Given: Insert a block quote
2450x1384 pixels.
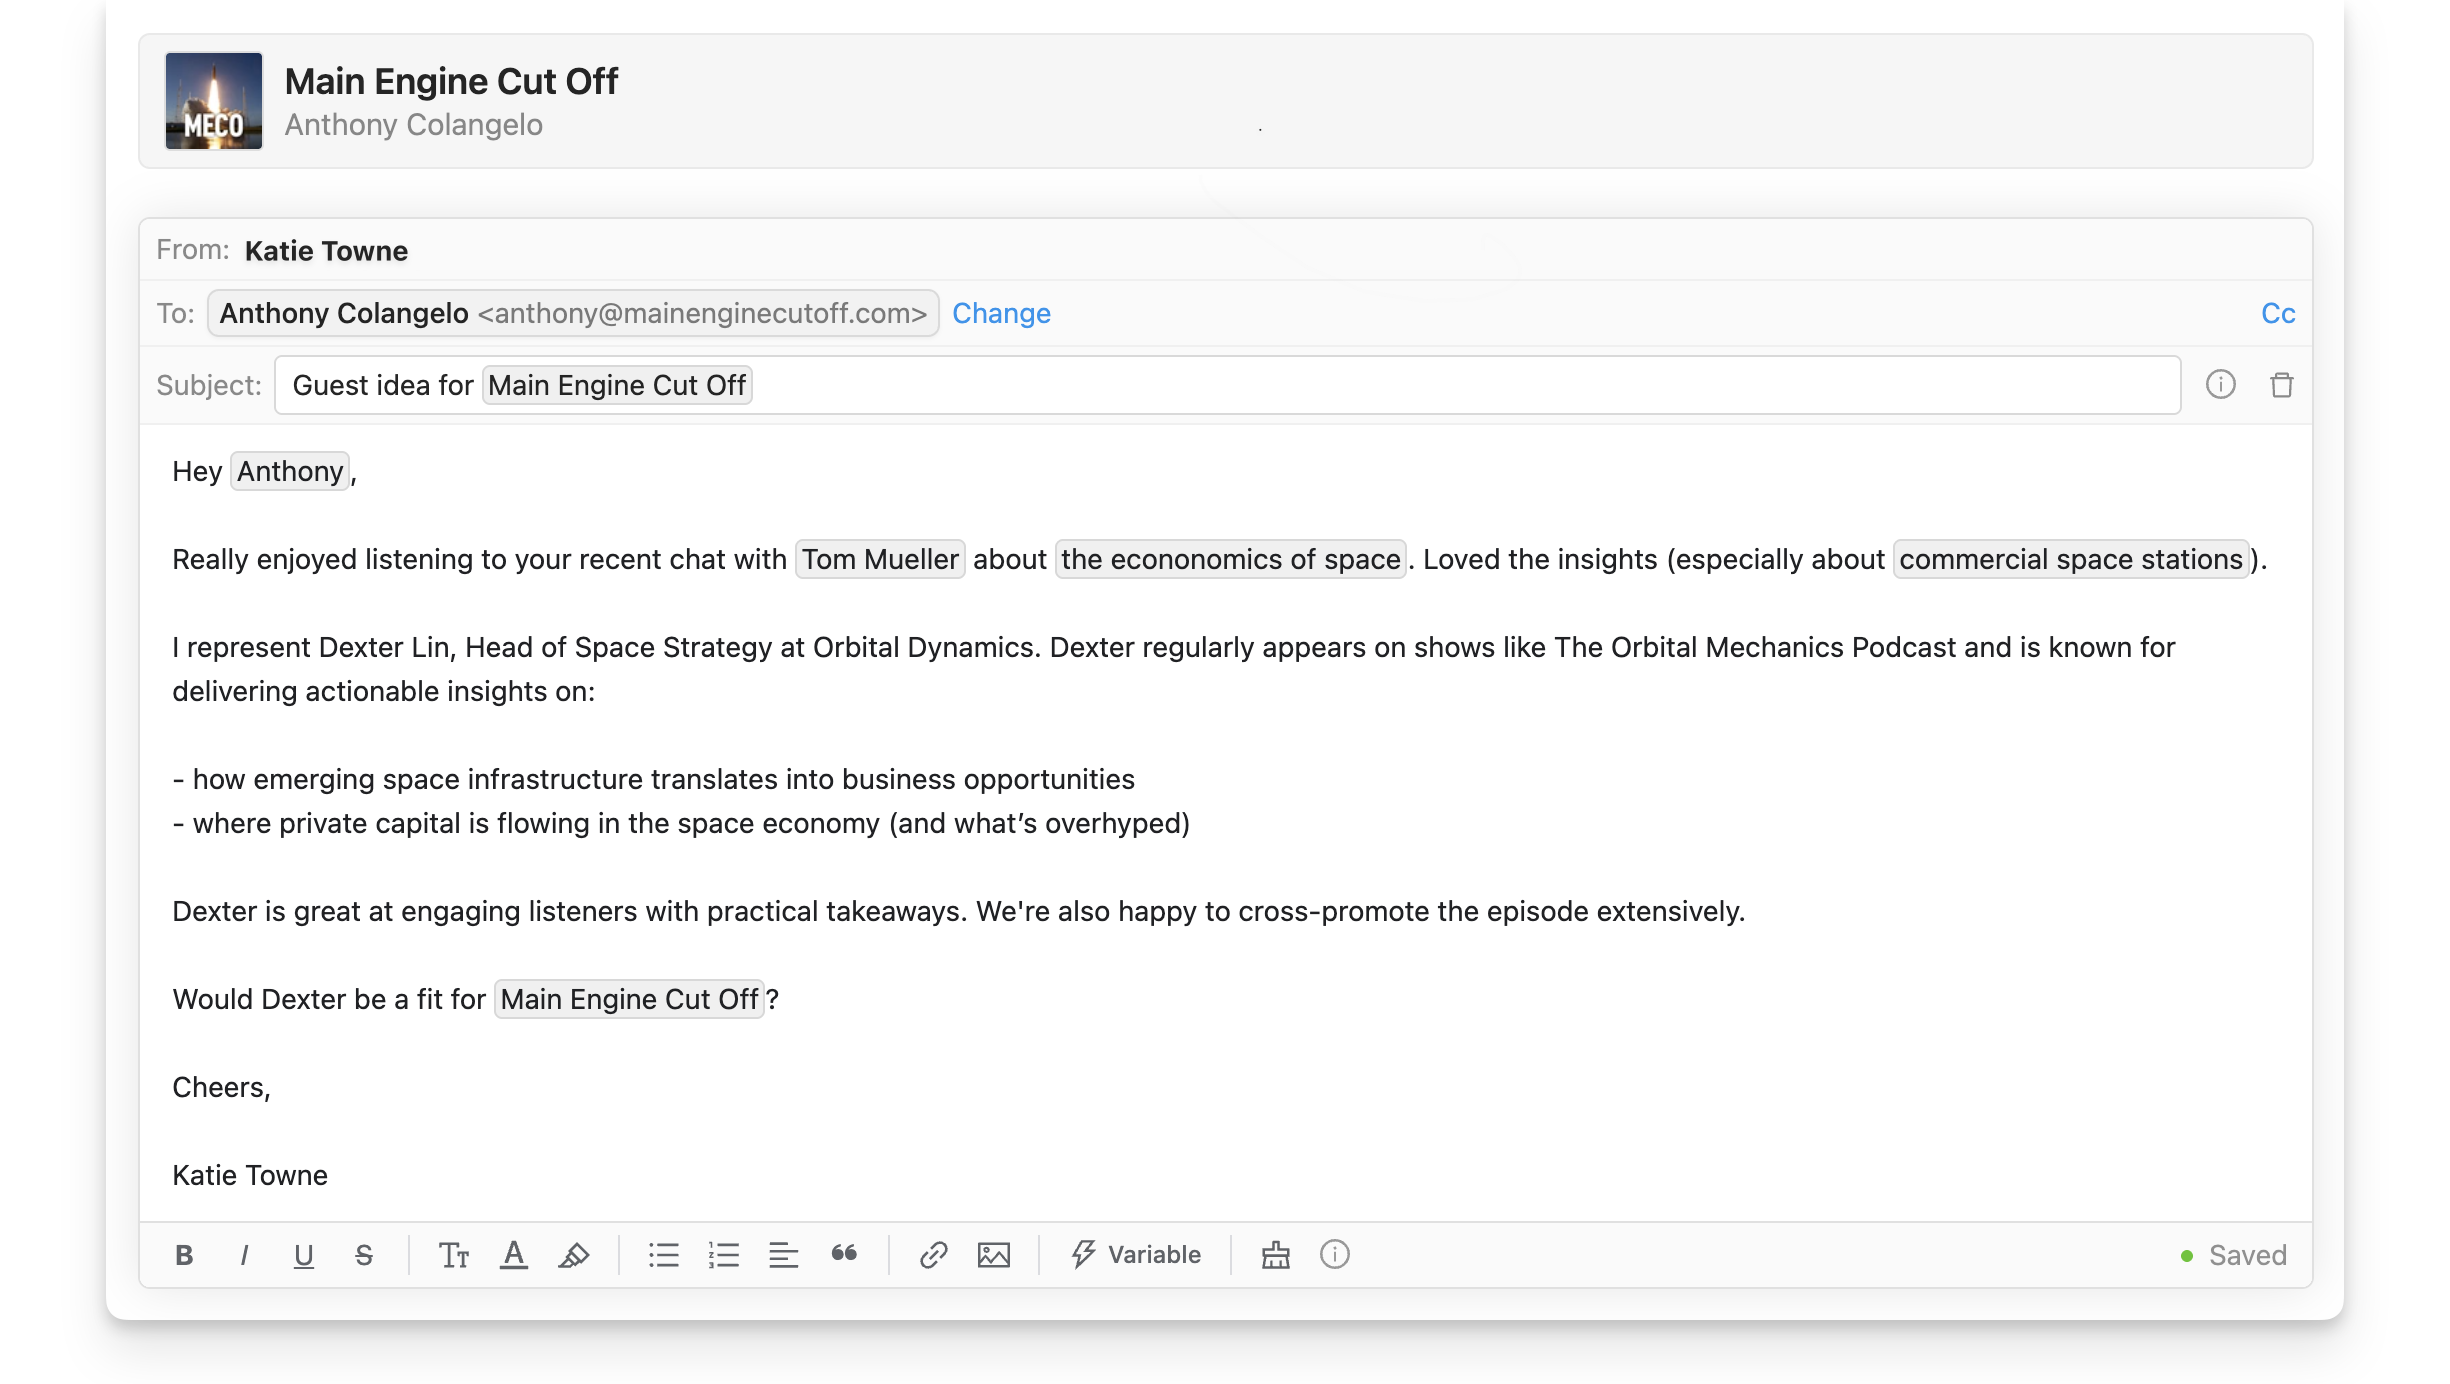Looking at the screenshot, I should point(844,1254).
